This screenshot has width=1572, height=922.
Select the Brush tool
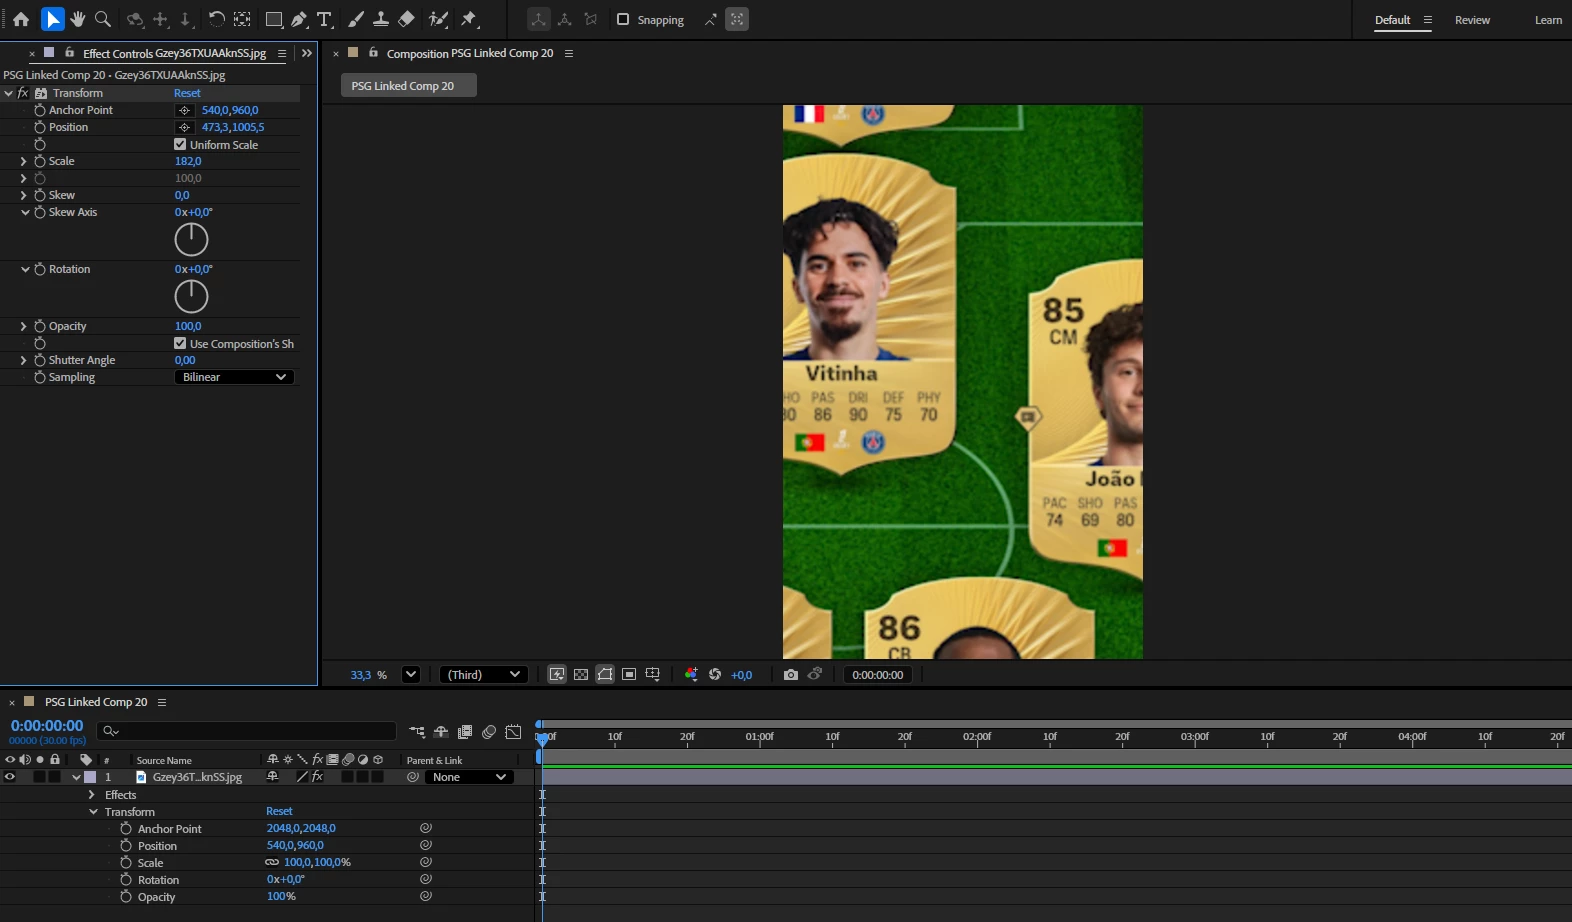(x=355, y=19)
